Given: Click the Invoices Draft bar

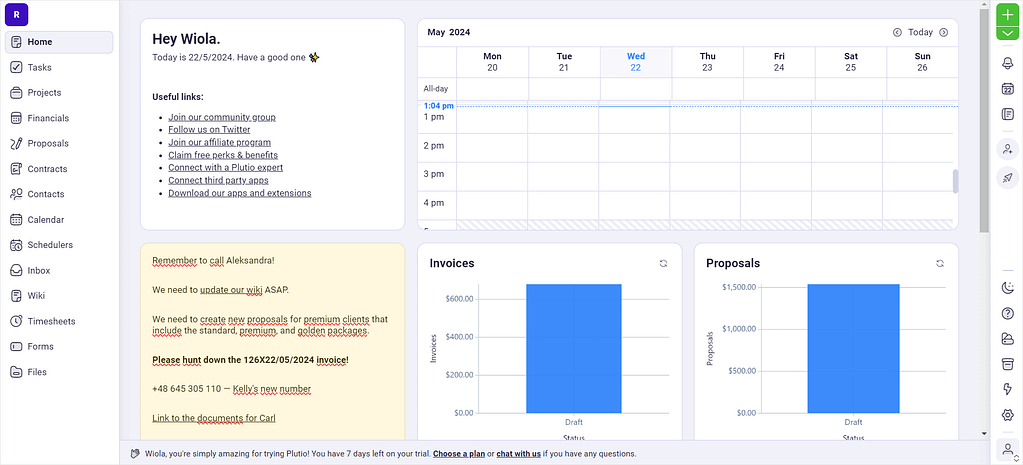Looking at the screenshot, I should tap(573, 348).
